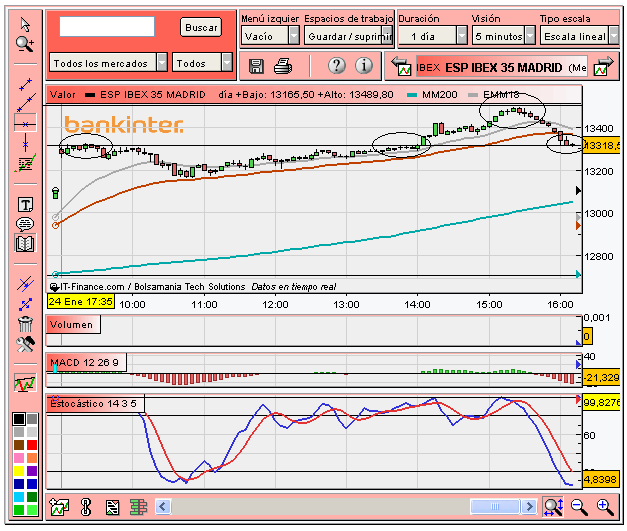Select the Fibonacci retracement lines tool
Screen dimensions: 627x531
pyautogui.click(x=25, y=163)
